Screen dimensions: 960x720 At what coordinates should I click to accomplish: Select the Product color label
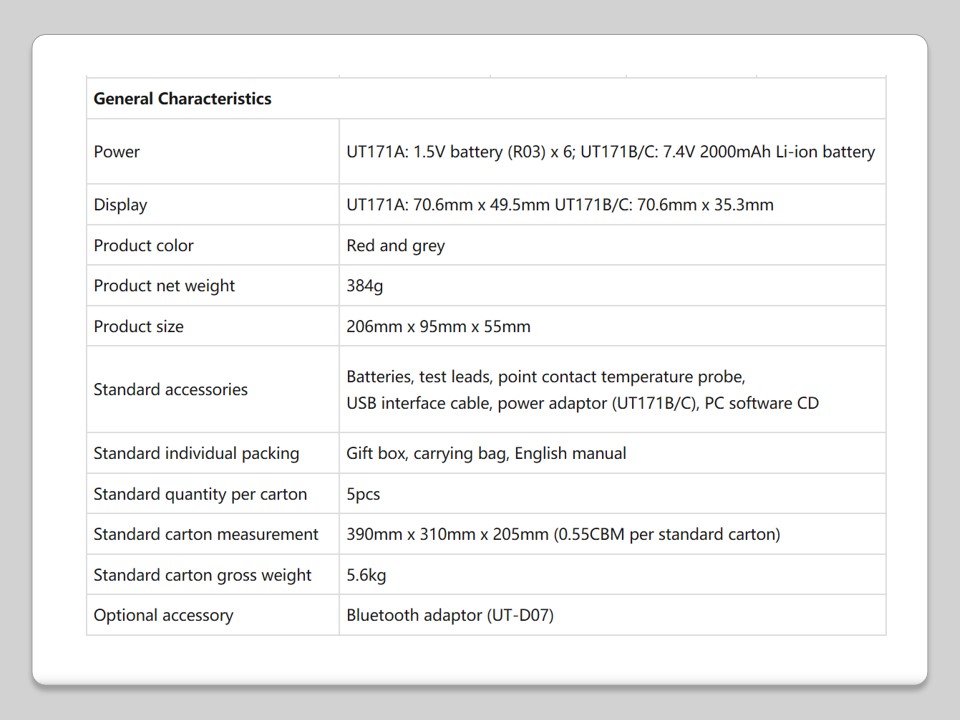click(143, 246)
